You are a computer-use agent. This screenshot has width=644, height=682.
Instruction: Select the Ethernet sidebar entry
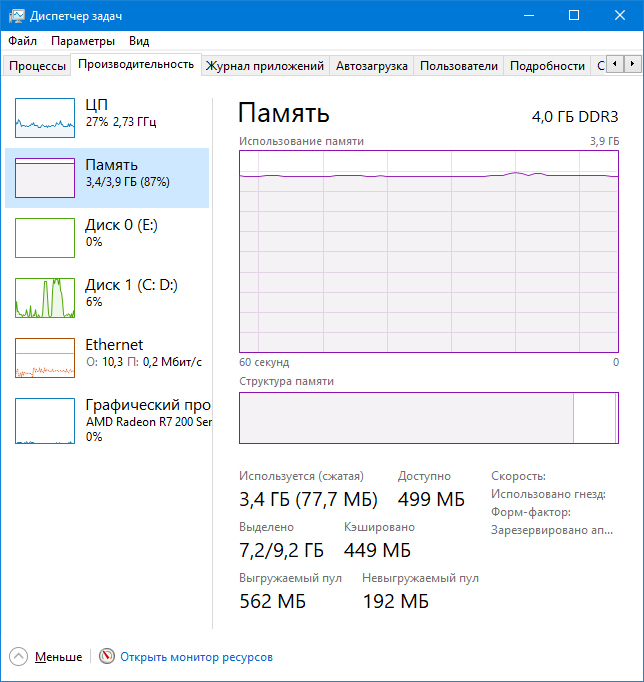point(107,358)
